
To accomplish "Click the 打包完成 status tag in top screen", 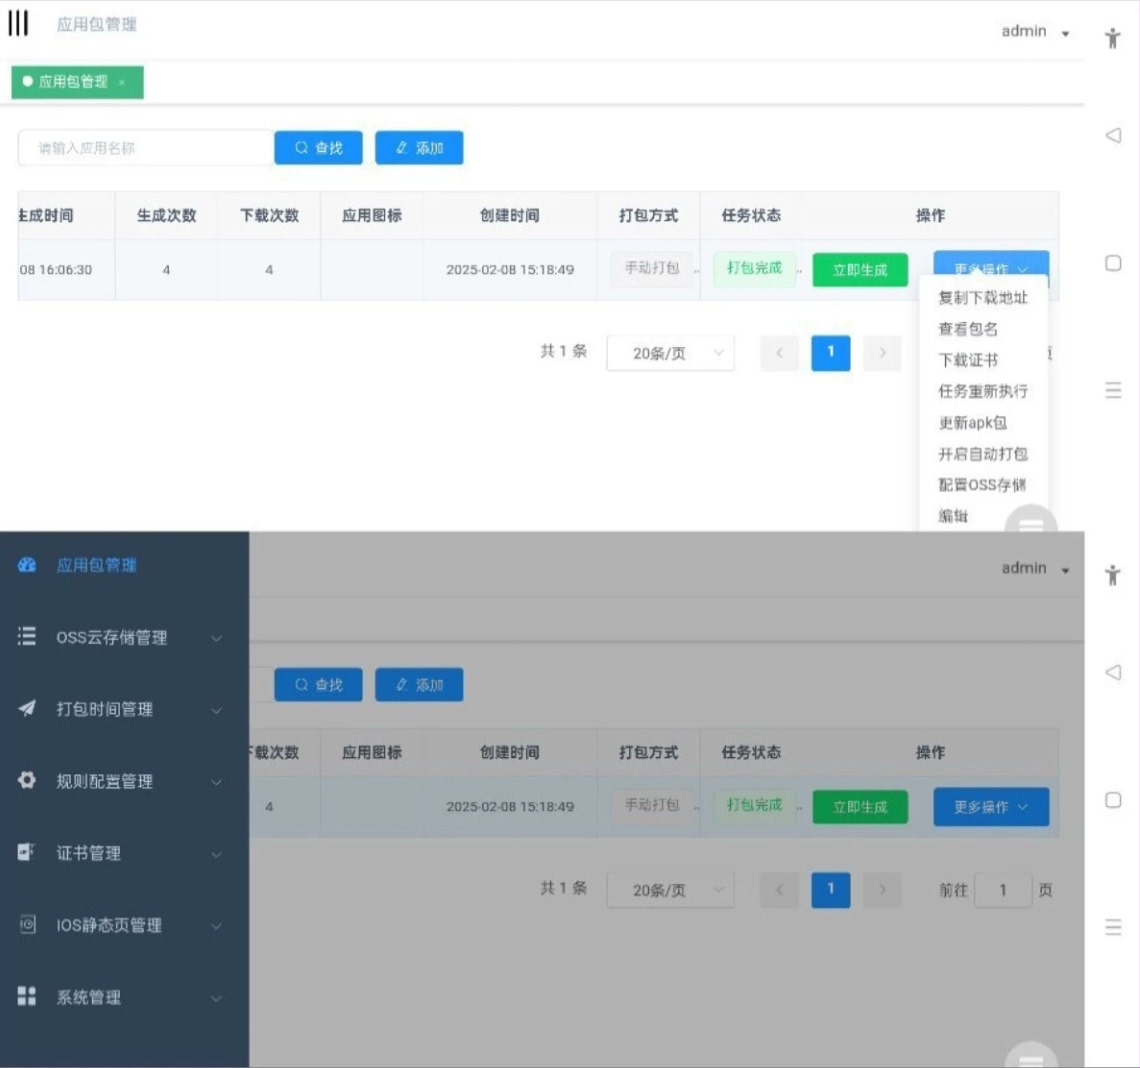I will [x=754, y=268].
